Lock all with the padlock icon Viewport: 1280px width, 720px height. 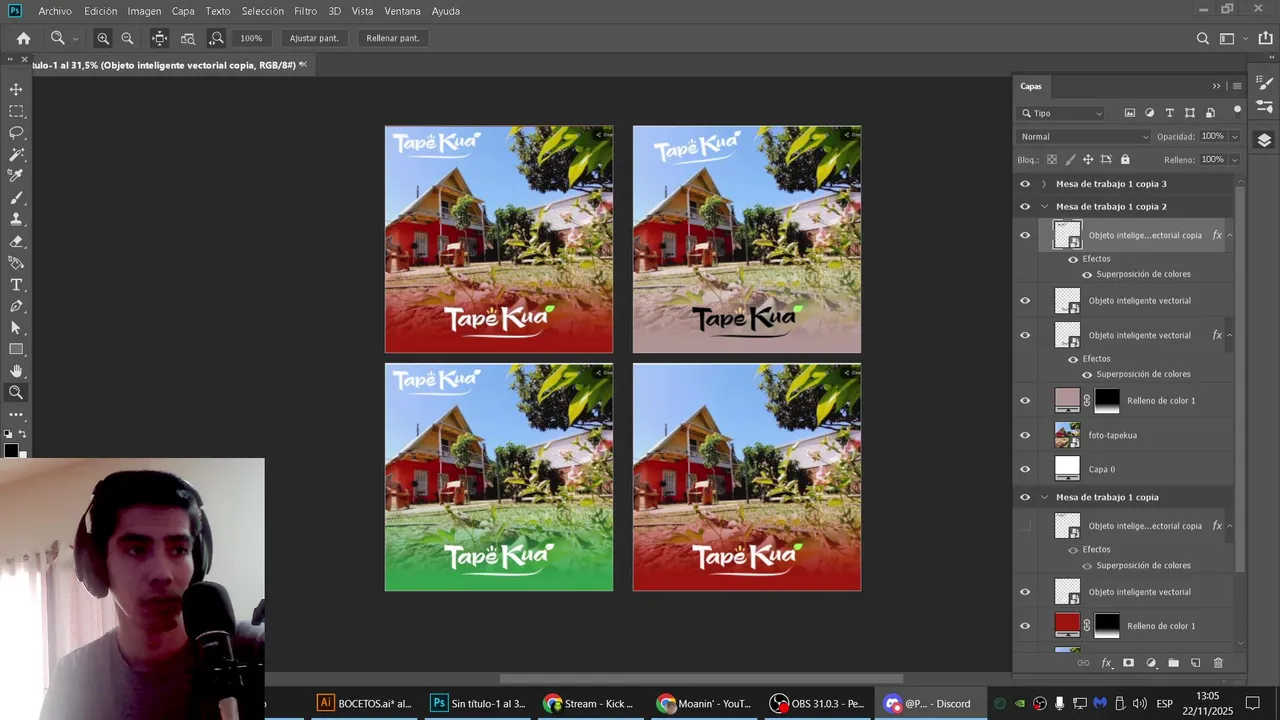point(1125,159)
